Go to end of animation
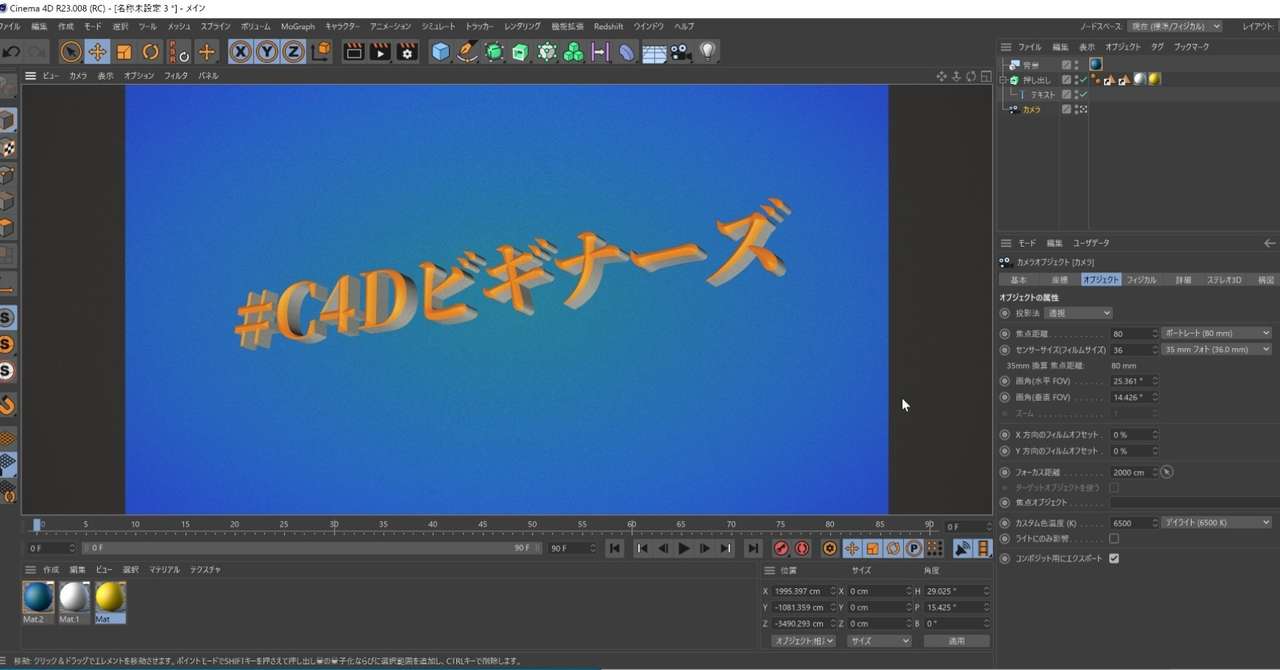 pyautogui.click(x=753, y=549)
